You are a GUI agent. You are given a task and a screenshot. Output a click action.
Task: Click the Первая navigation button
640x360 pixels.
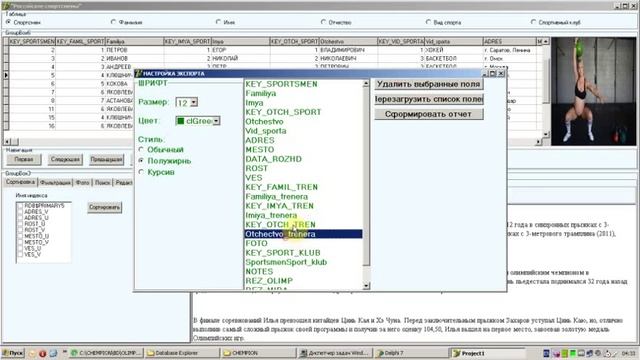(x=24, y=160)
